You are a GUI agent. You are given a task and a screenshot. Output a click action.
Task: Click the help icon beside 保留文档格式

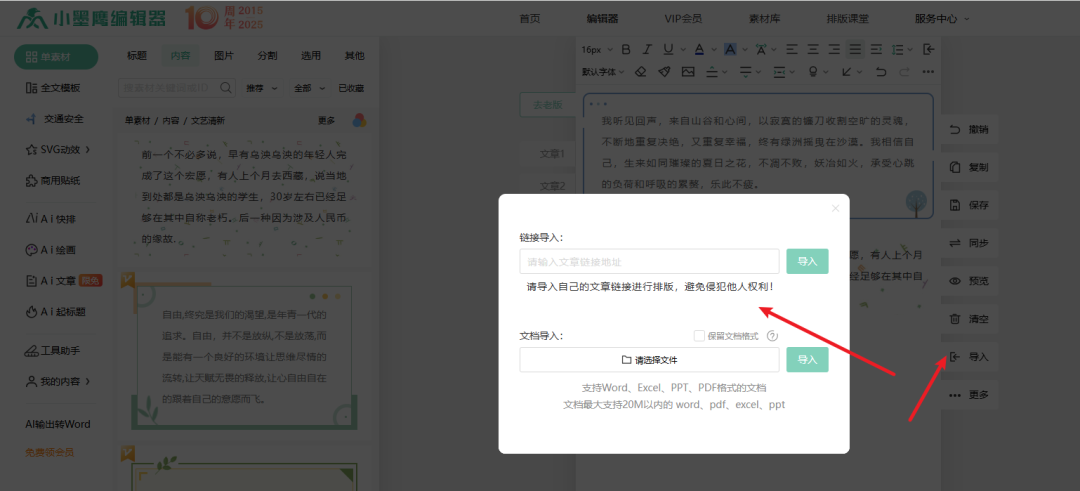(x=772, y=336)
